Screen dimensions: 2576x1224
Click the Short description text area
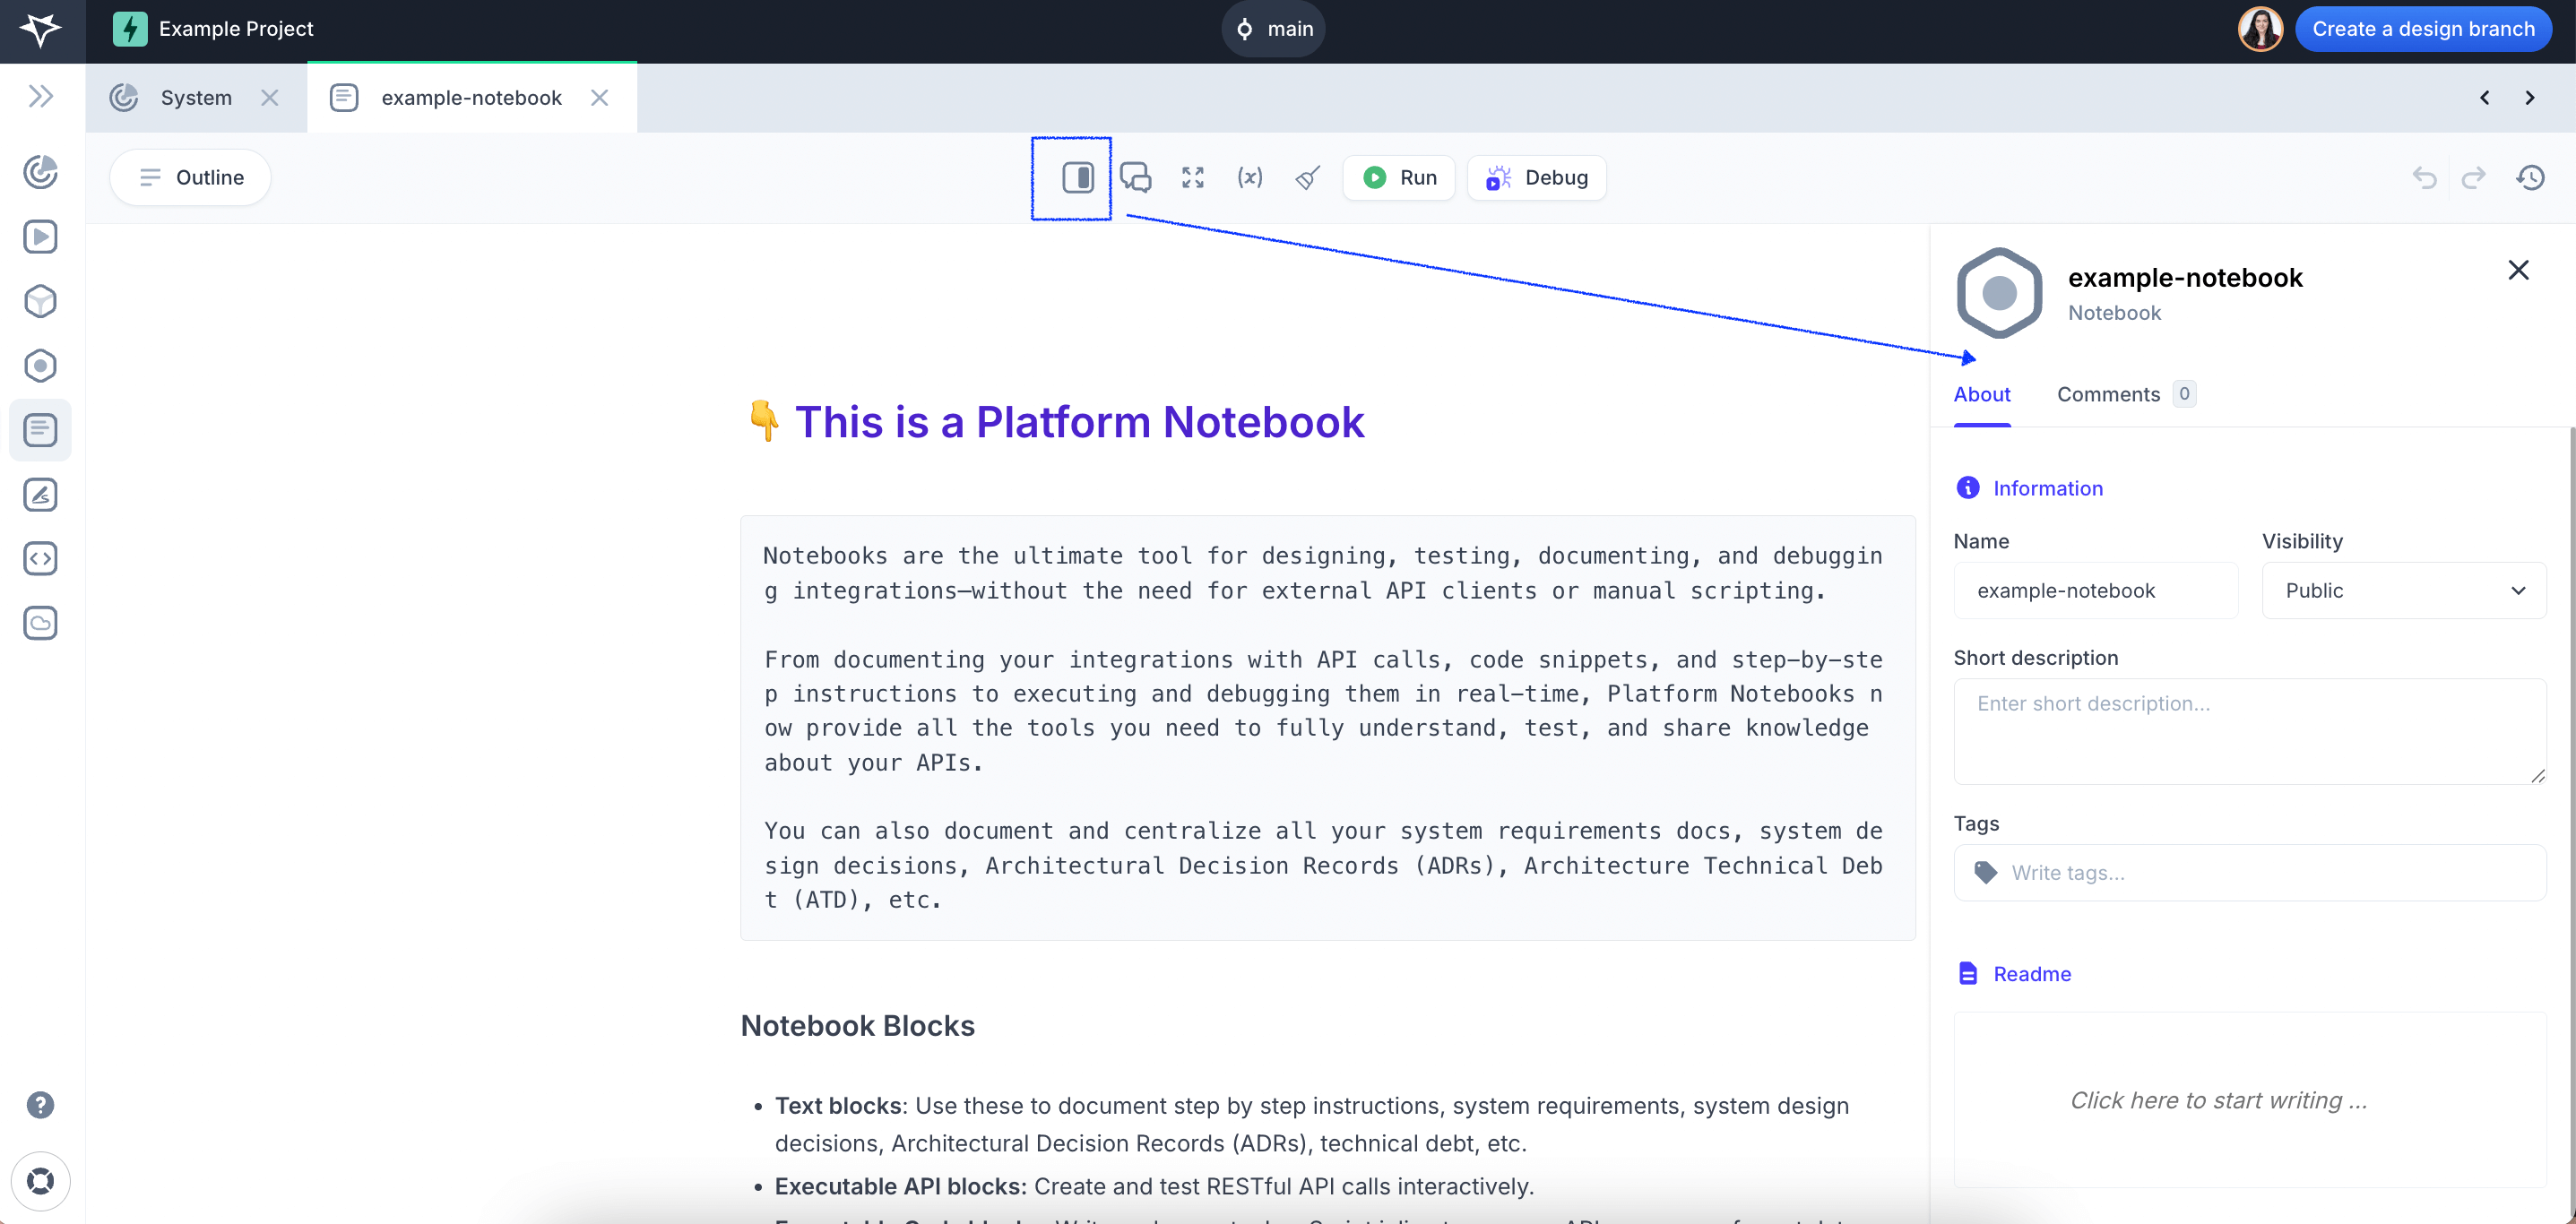coord(2249,731)
